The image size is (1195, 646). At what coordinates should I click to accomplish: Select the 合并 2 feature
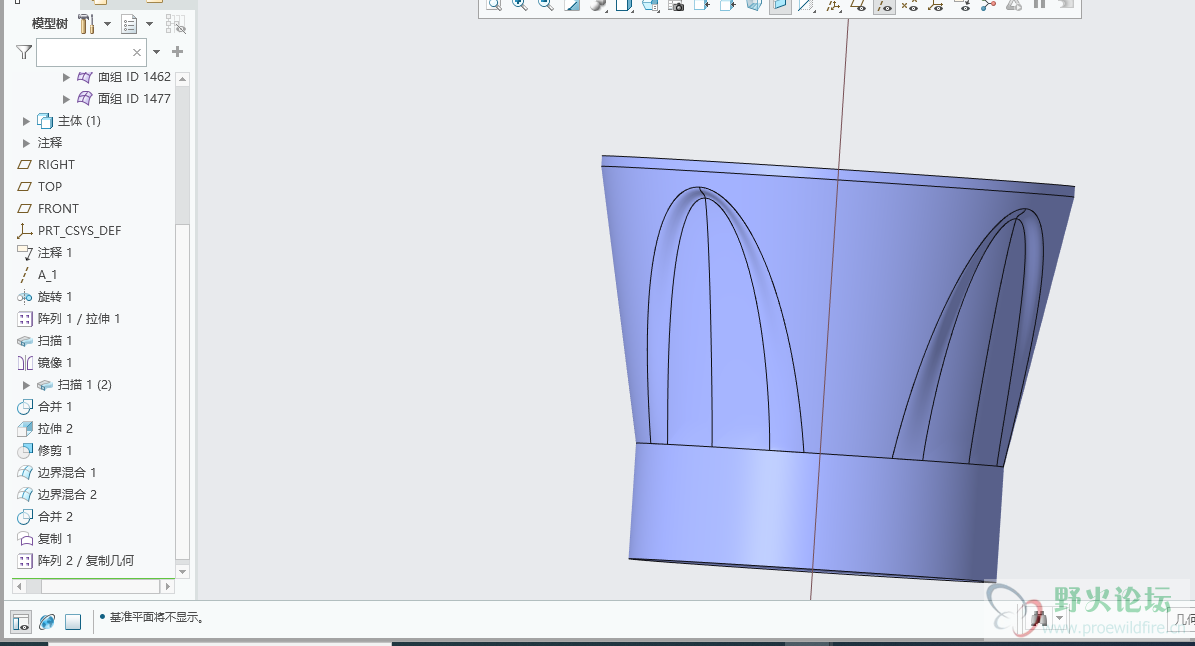pos(45,517)
